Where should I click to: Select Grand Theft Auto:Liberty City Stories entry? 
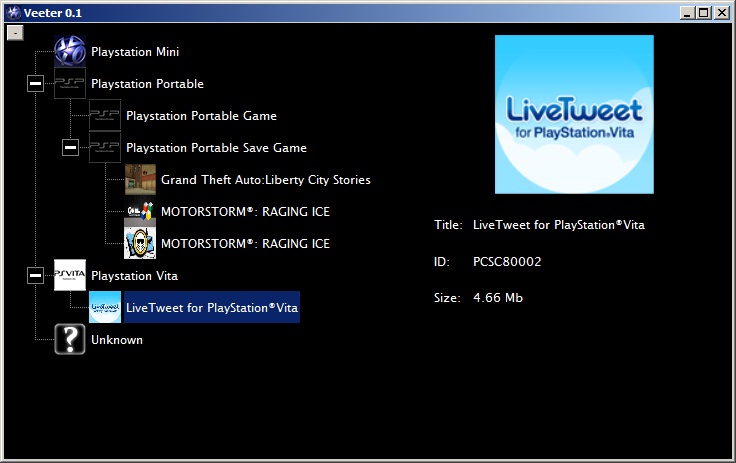click(x=266, y=180)
